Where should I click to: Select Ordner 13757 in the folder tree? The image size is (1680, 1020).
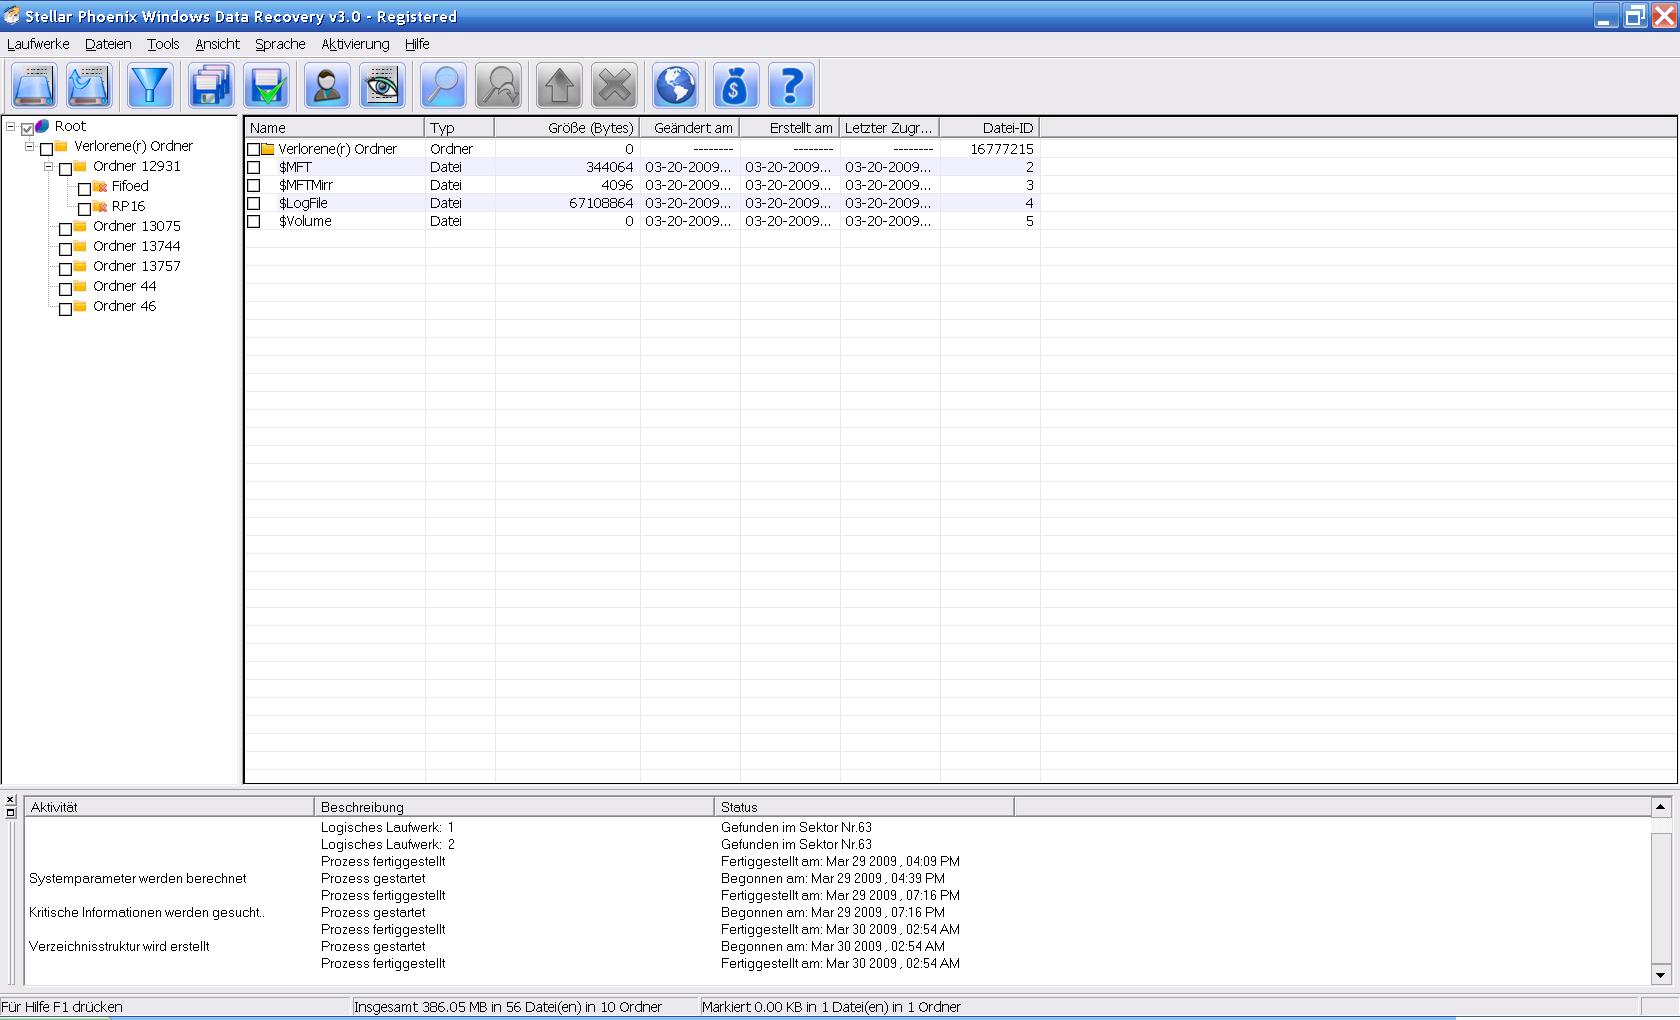click(x=137, y=267)
